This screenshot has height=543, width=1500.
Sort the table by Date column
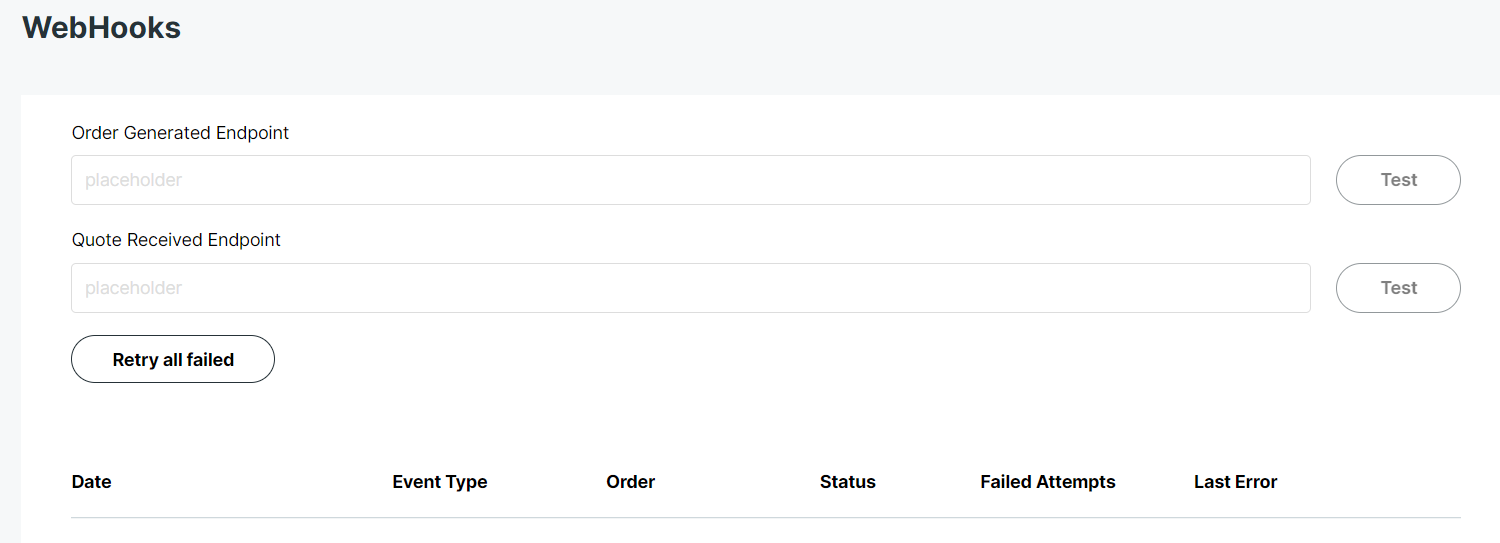91,482
